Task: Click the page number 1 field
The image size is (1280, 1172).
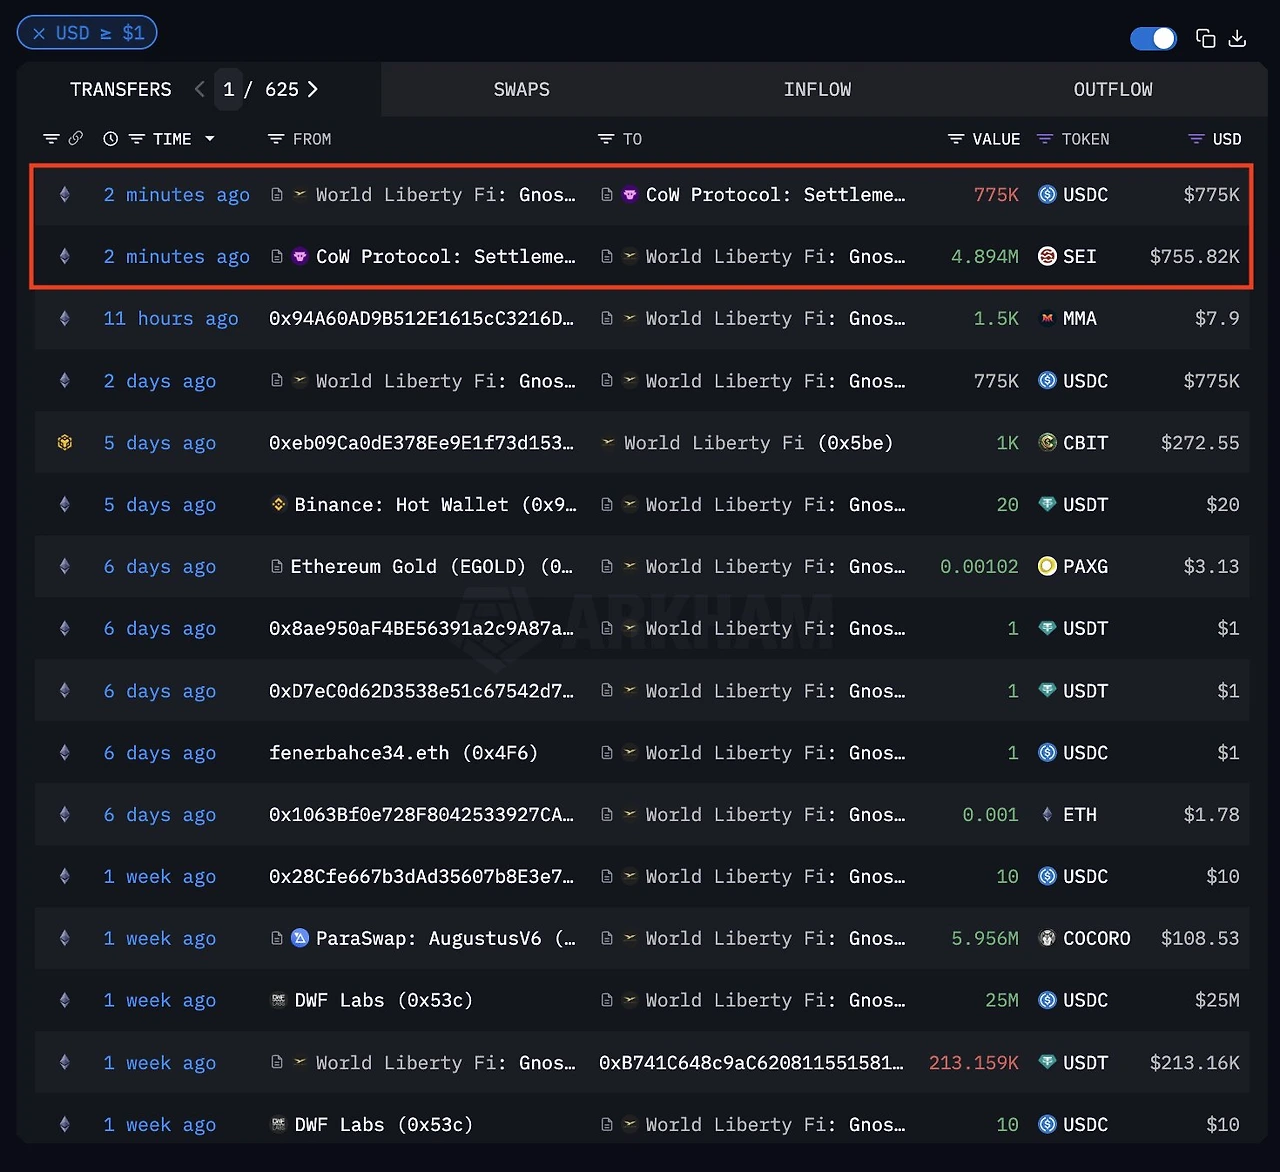Action: [x=229, y=89]
